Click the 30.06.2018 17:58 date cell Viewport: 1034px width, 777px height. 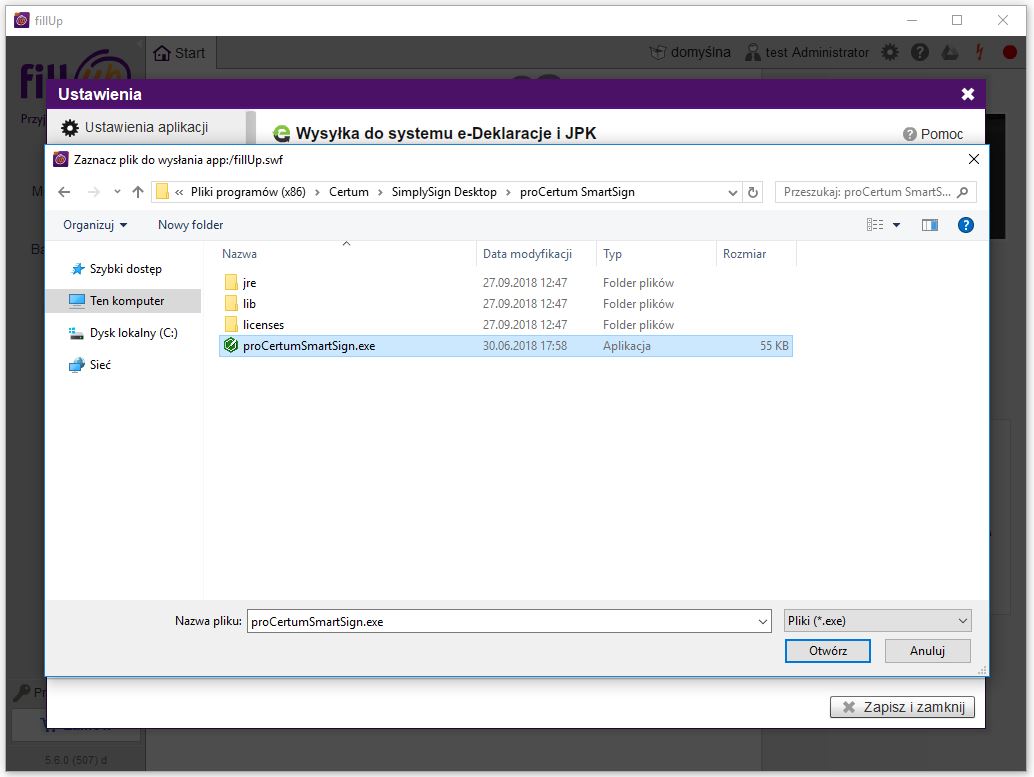coord(525,346)
